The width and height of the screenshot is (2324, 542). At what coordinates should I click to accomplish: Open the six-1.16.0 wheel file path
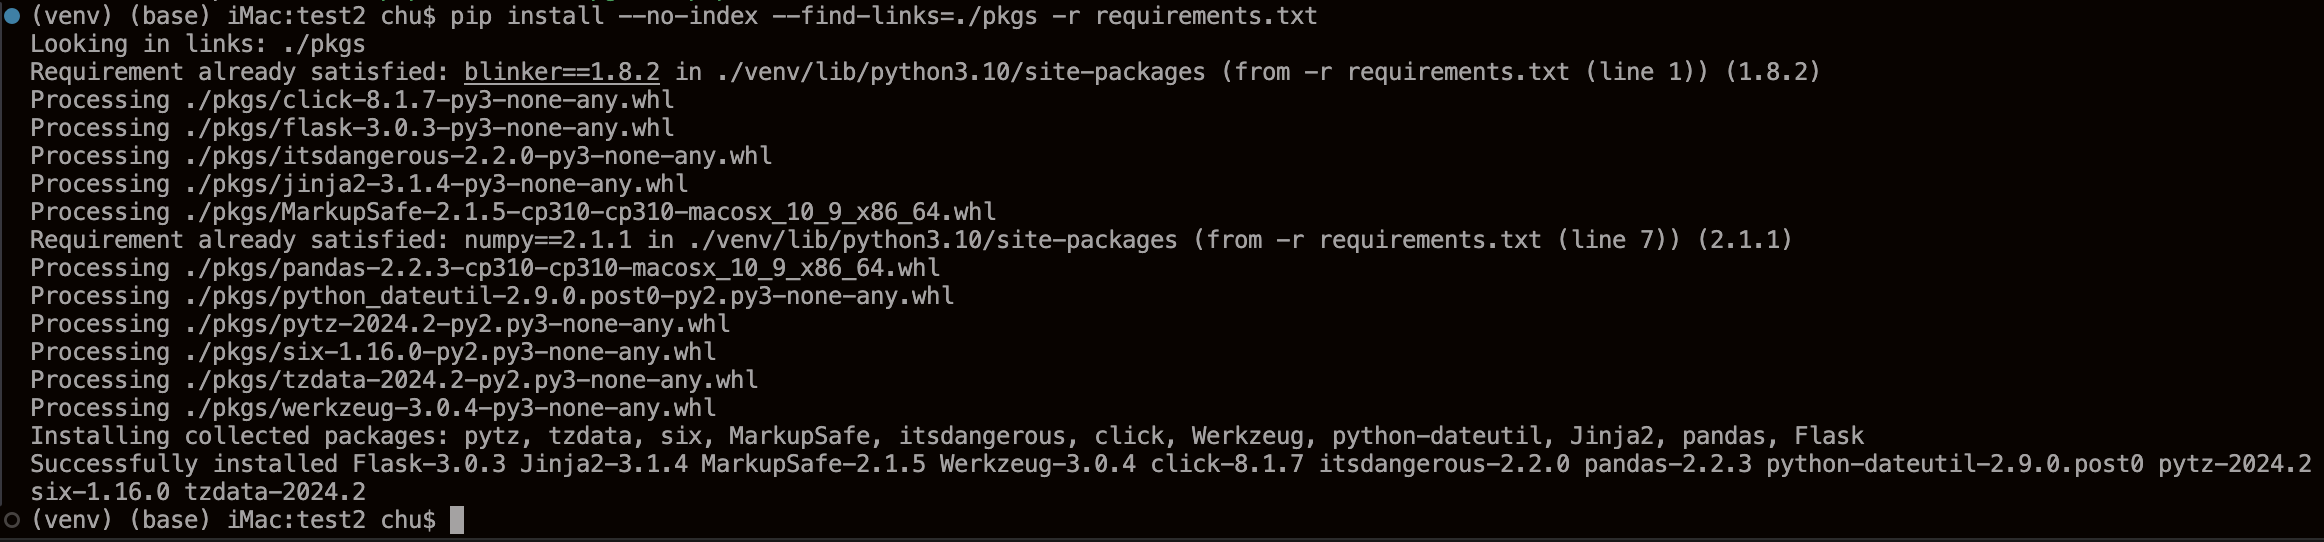click(x=450, y=352)
